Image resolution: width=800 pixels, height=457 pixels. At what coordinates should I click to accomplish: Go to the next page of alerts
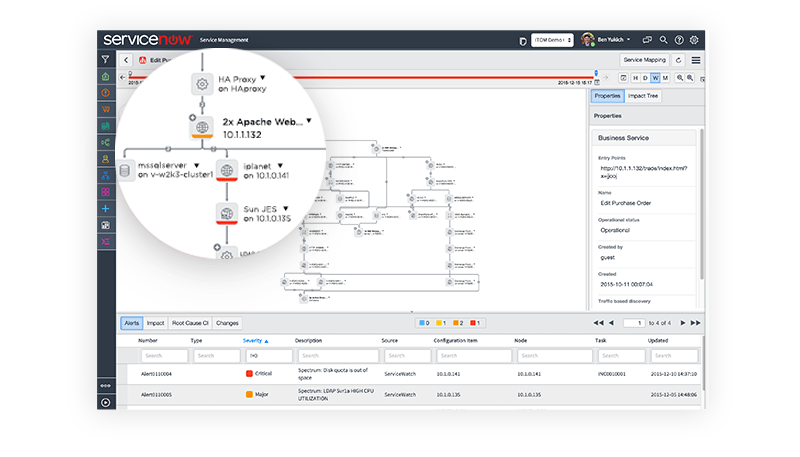point(683,323)
